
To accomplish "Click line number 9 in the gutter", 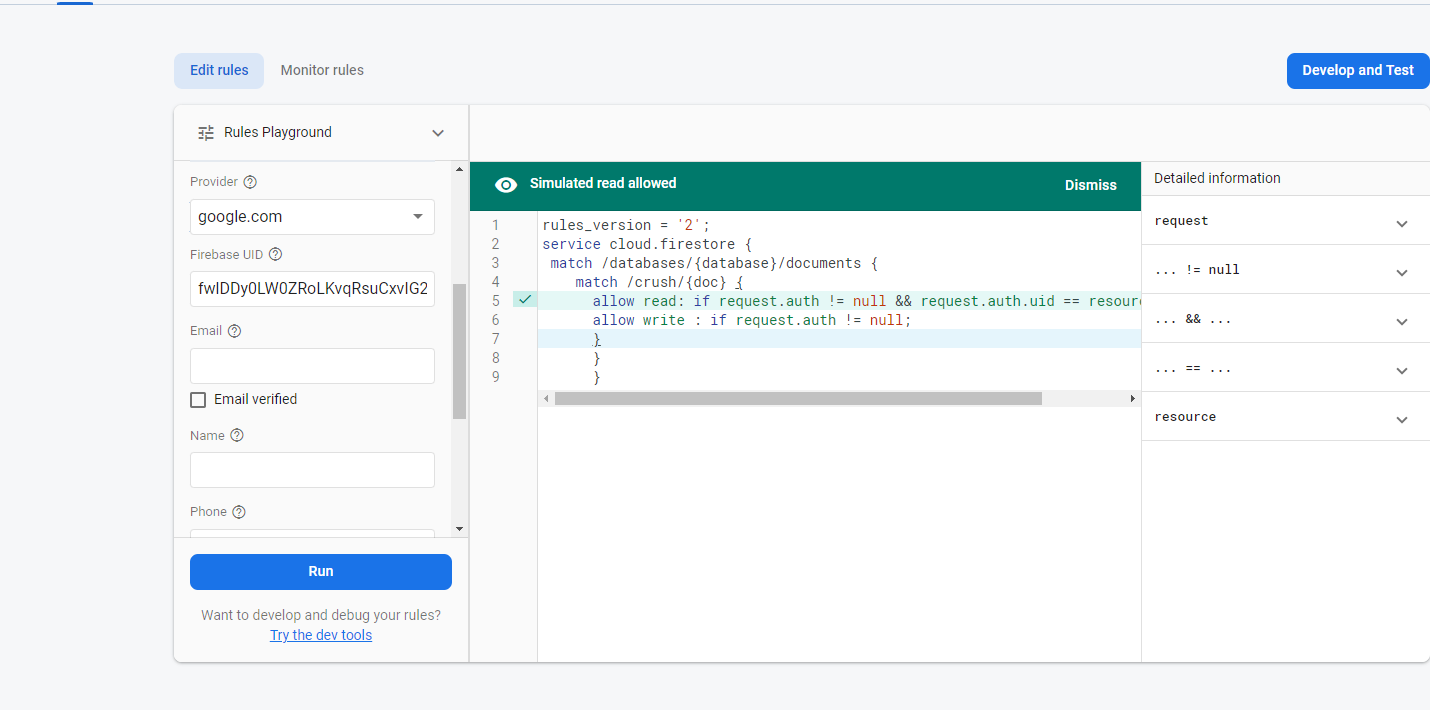I will coord(495,377).
